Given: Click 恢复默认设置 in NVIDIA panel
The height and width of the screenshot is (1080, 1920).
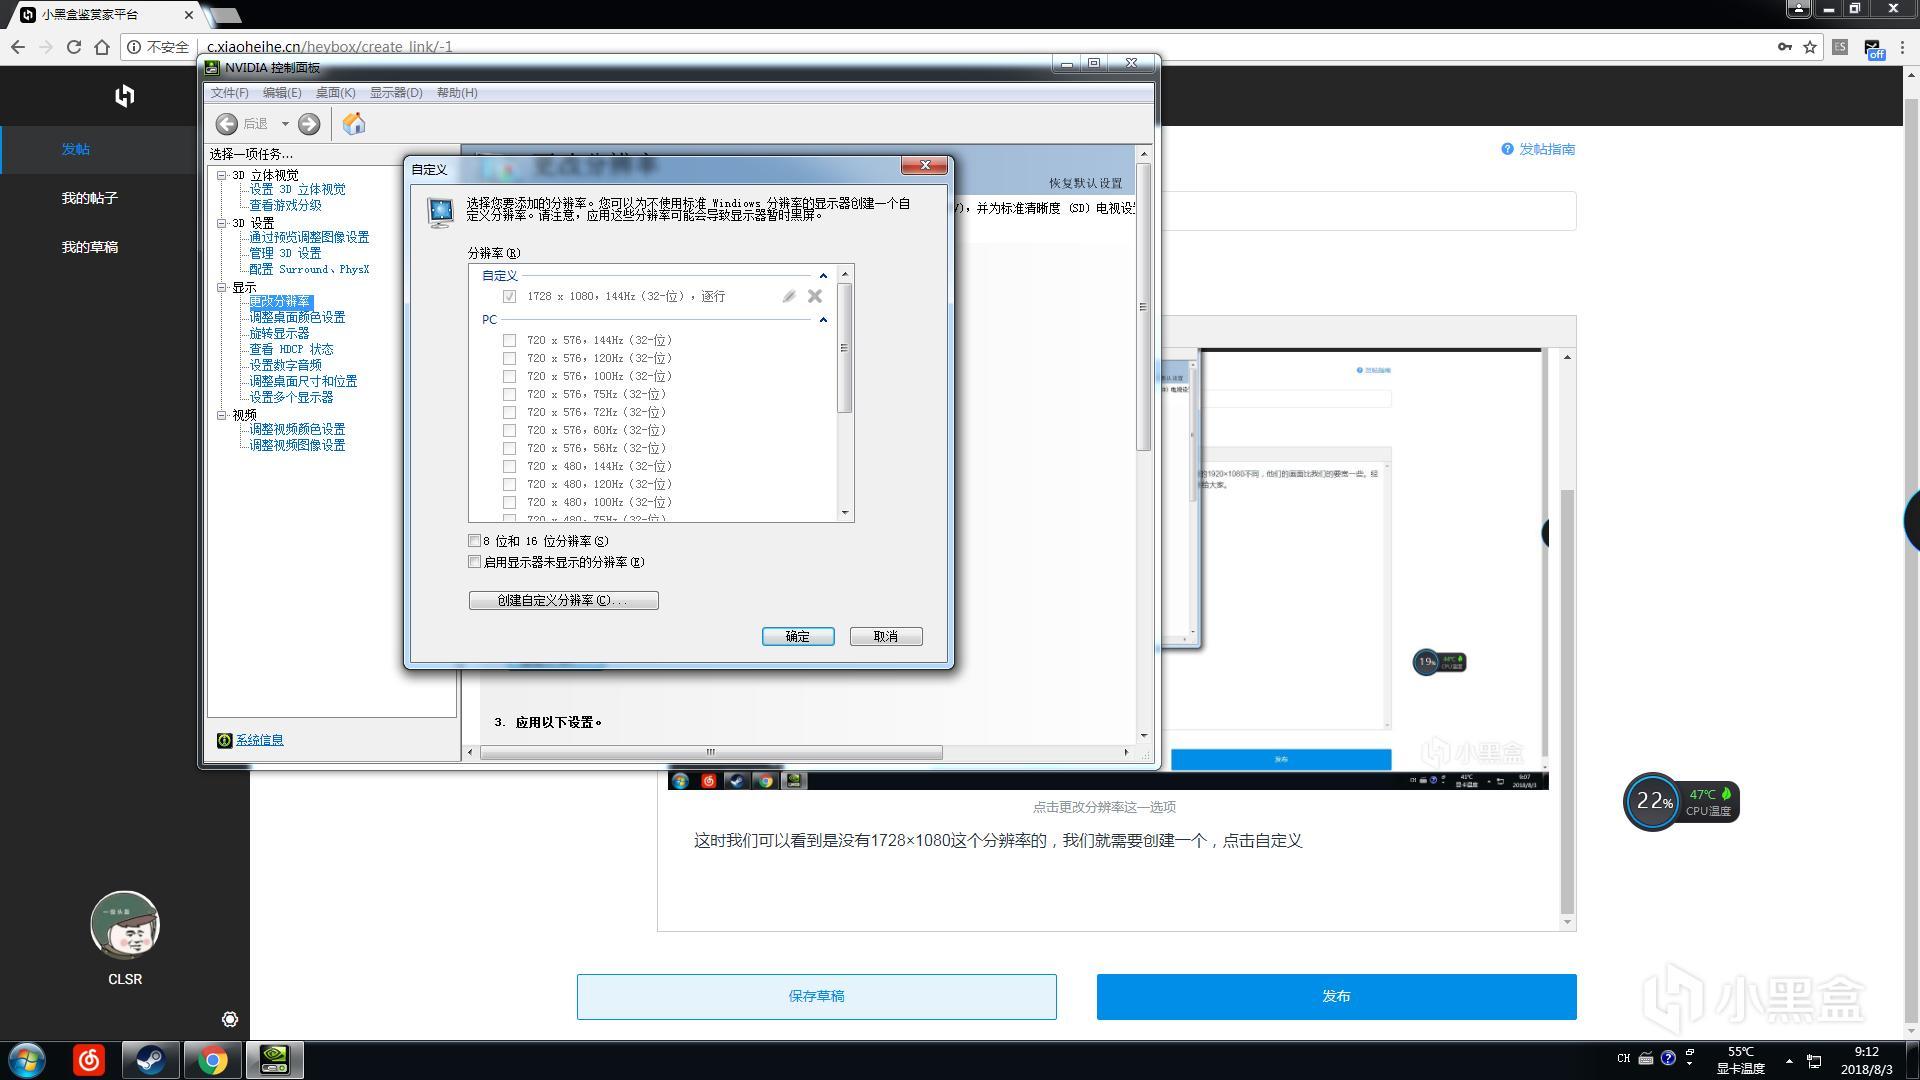Looking at the screenshot, I should point(1086,183).
